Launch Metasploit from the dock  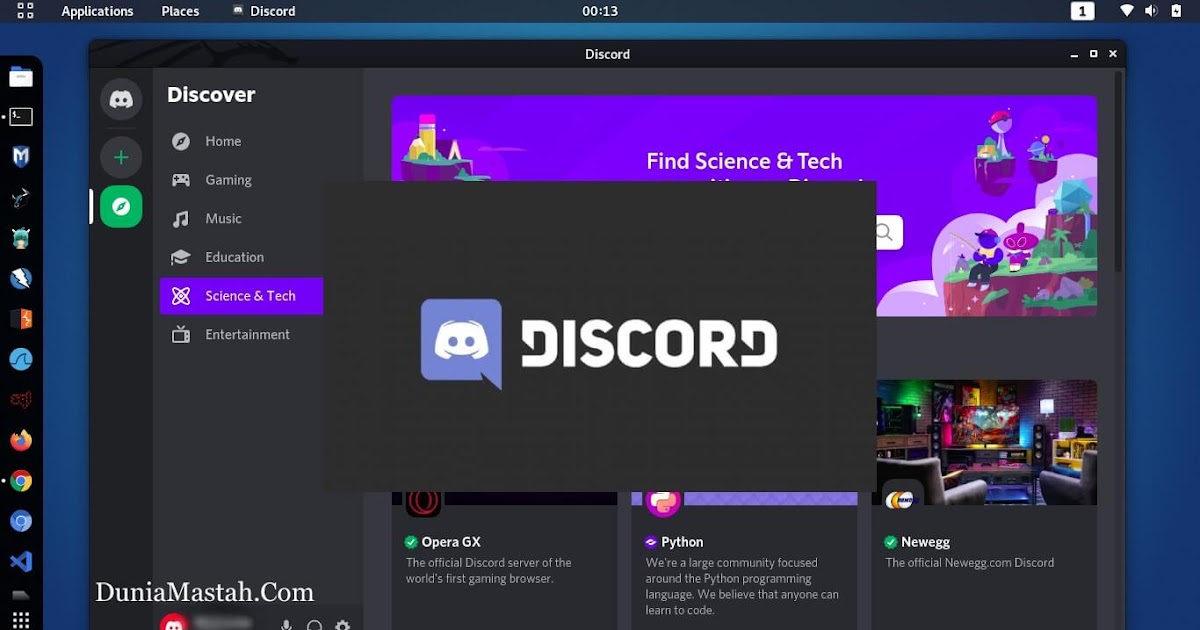point(21,157)
